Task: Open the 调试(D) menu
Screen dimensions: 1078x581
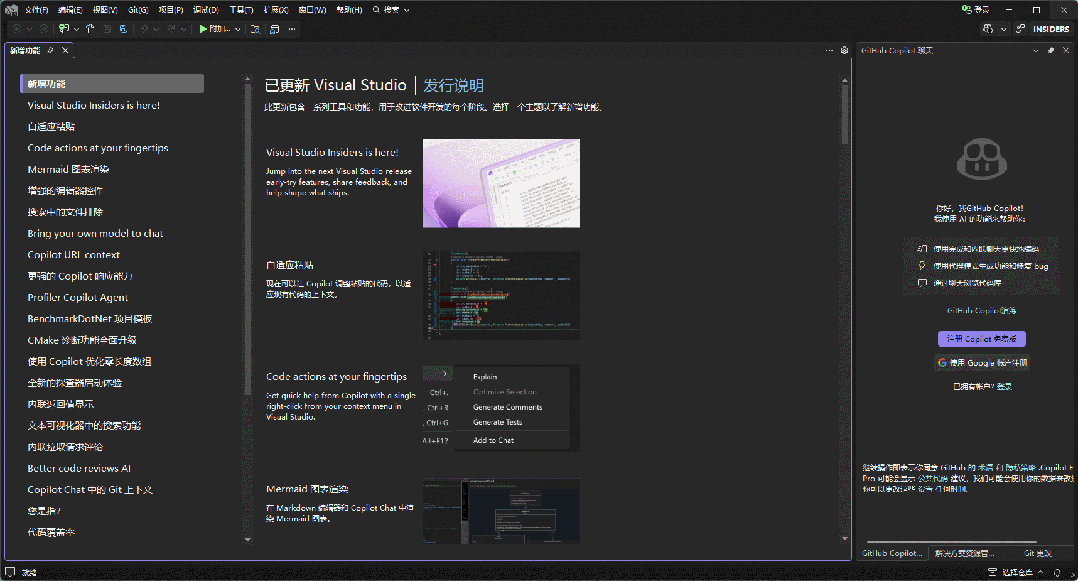Action: [206, 10]
